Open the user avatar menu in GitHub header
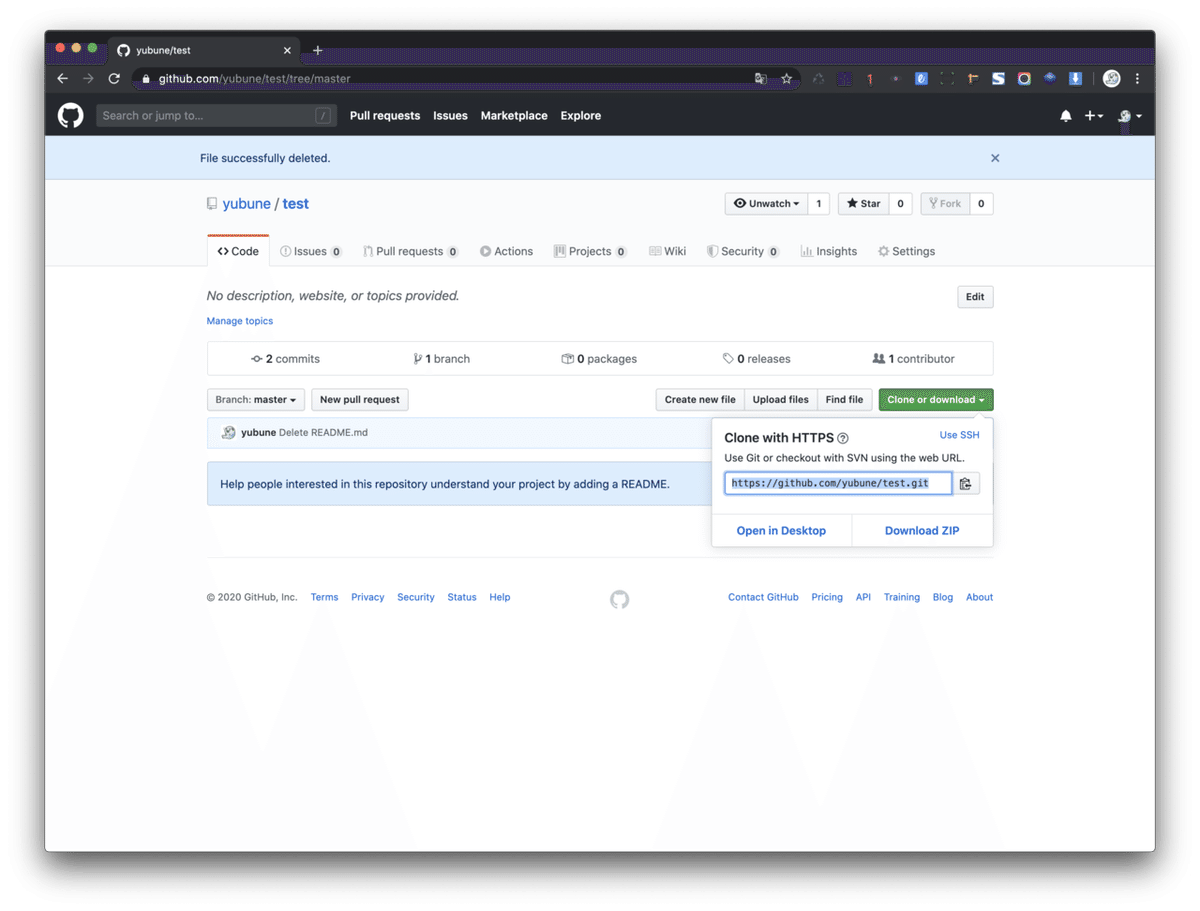Viewport: 1200px width, 911px height. pyautogui.click(x=1130, y=116)
